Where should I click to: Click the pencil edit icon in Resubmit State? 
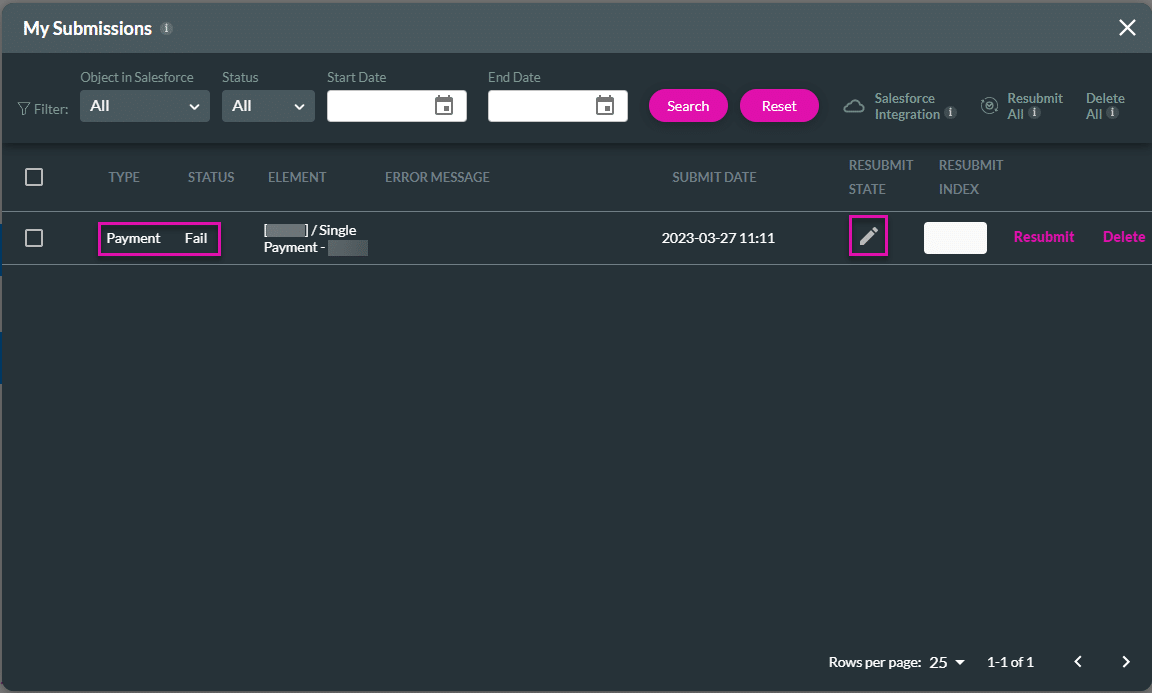(868, 236)
